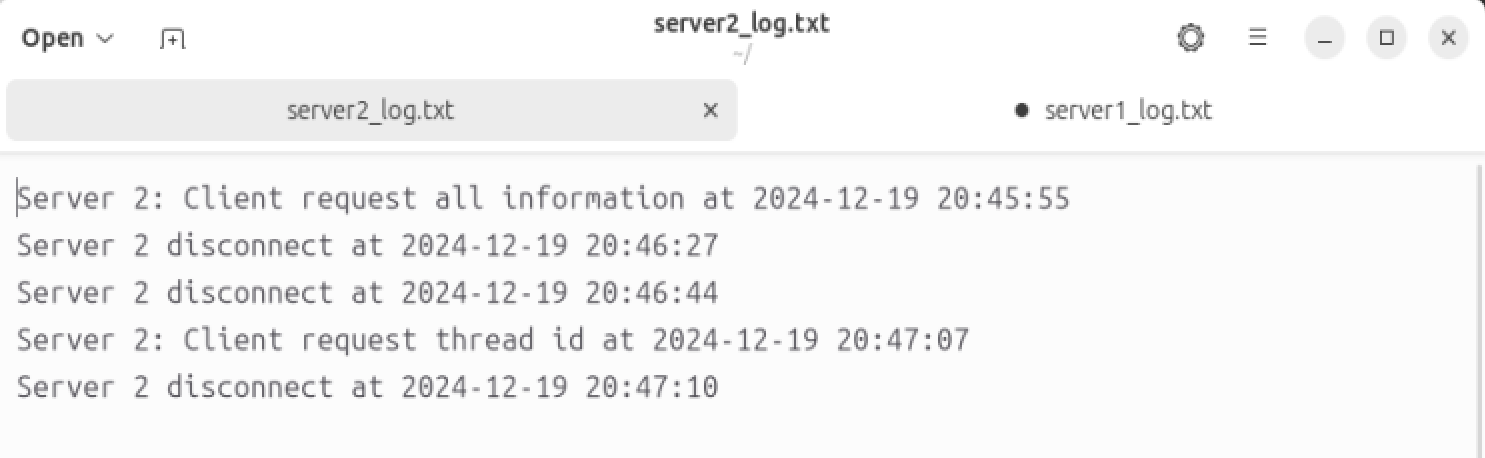Close the text editor window
Viewport: 1485px width, 458px height.
pyautogui.click(x=1447, y=39)
